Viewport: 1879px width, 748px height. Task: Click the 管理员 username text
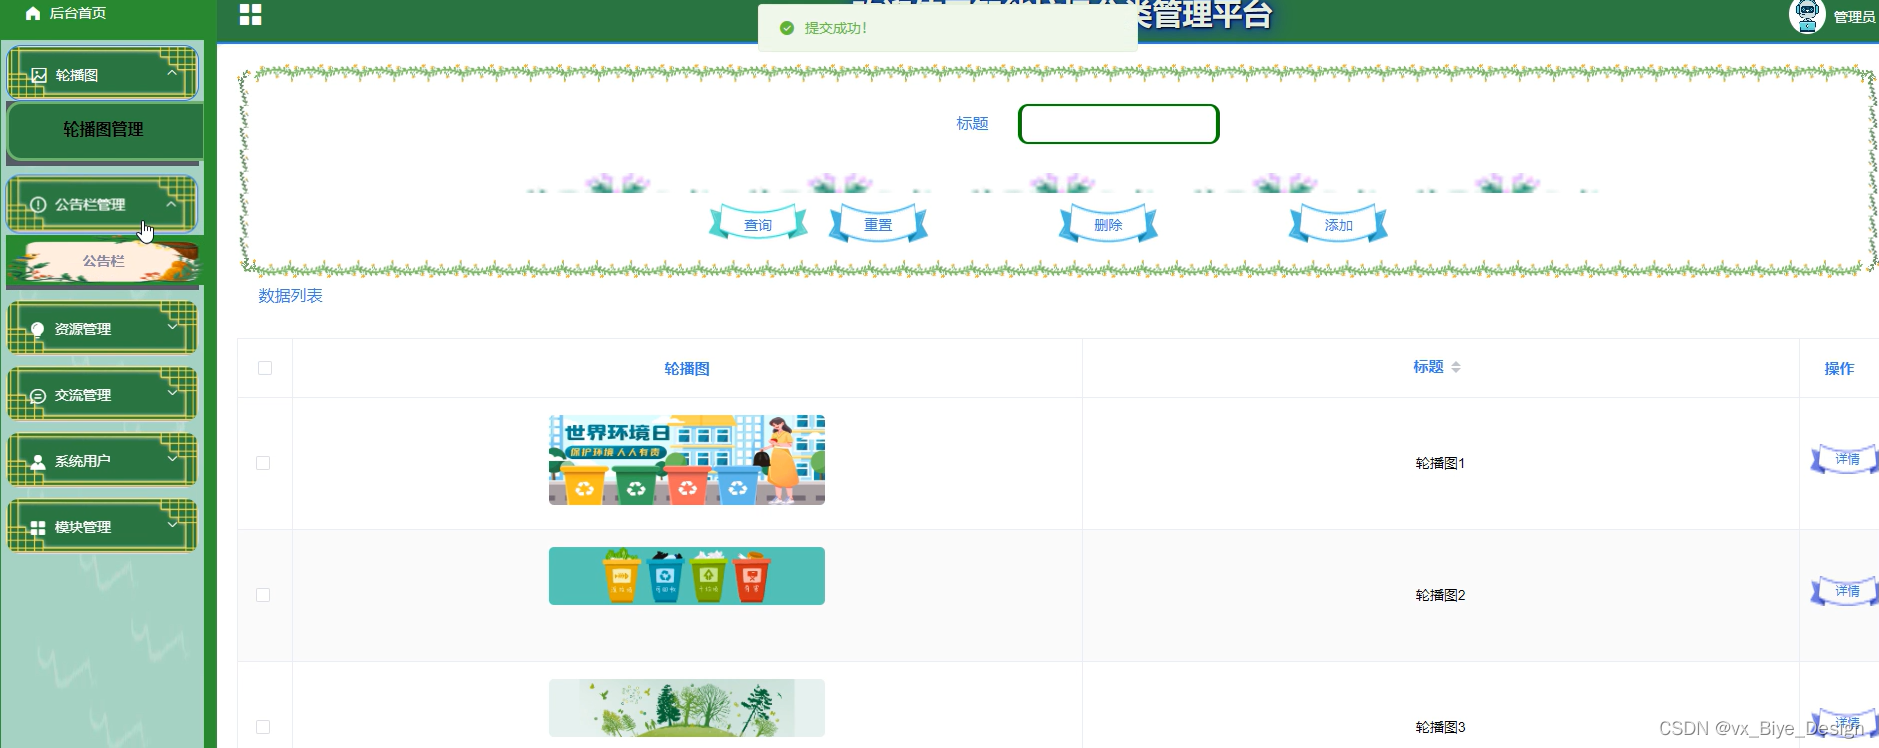click(x=1854, y=17)
